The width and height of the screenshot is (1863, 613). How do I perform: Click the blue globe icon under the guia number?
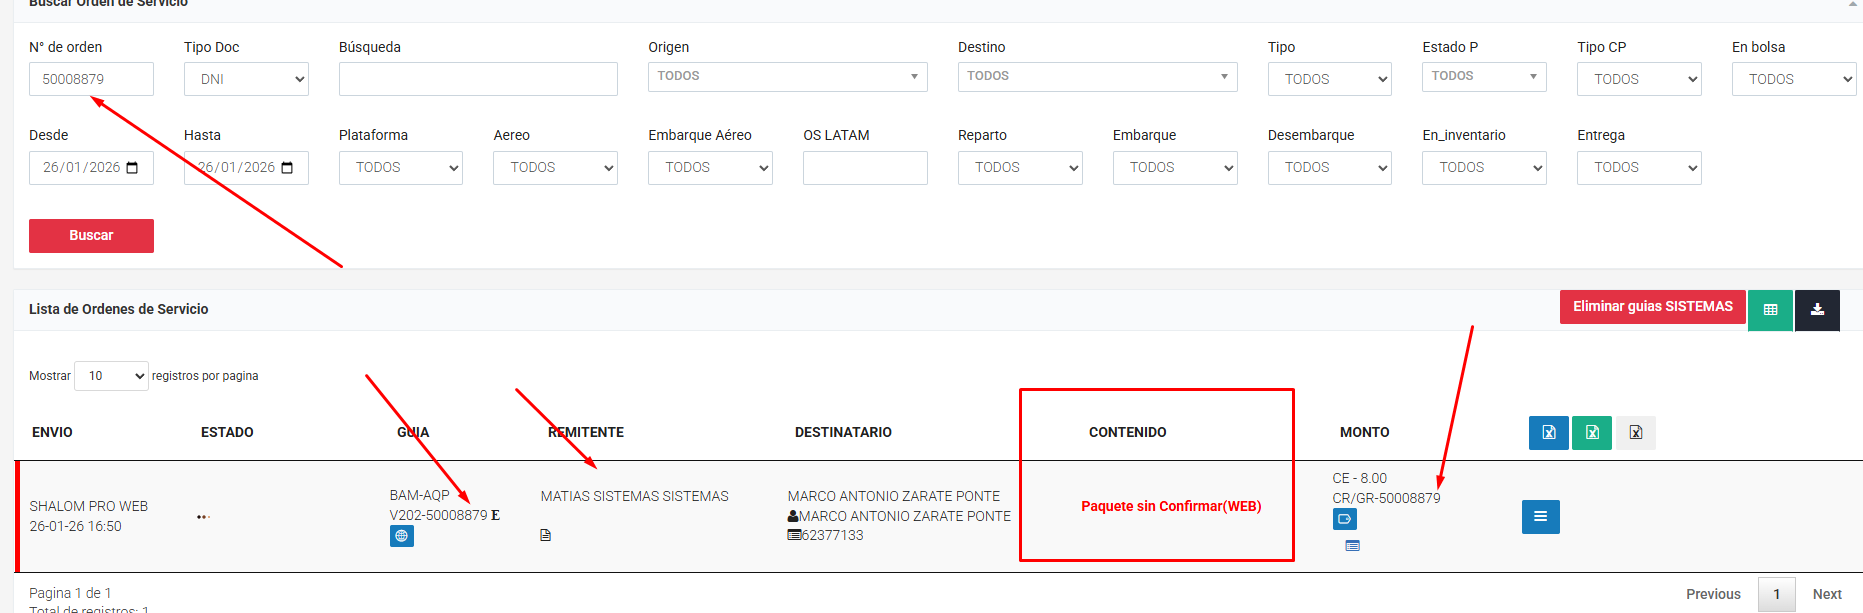pyautogui.click(x=401, y=536)
